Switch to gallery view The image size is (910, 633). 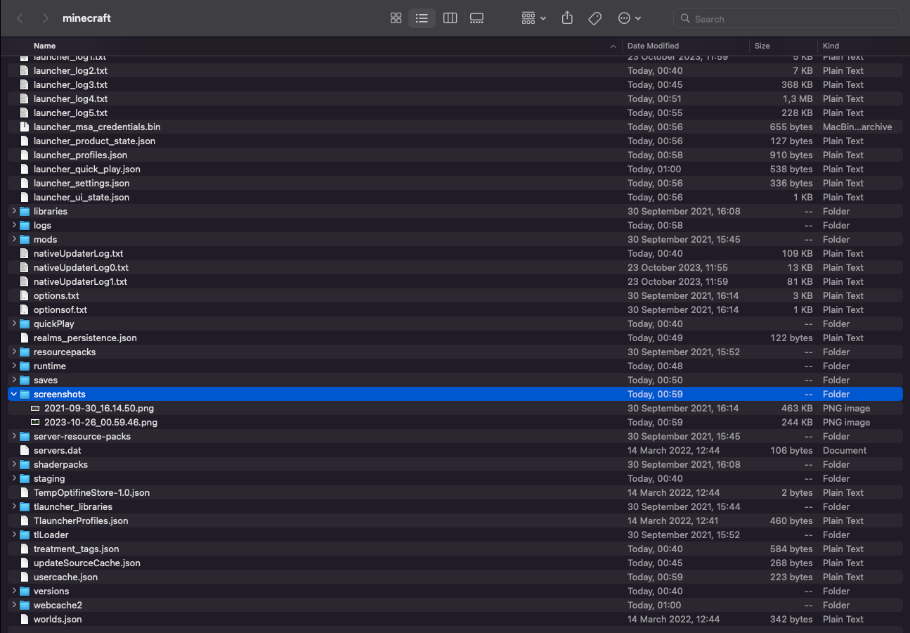point(476,19)
